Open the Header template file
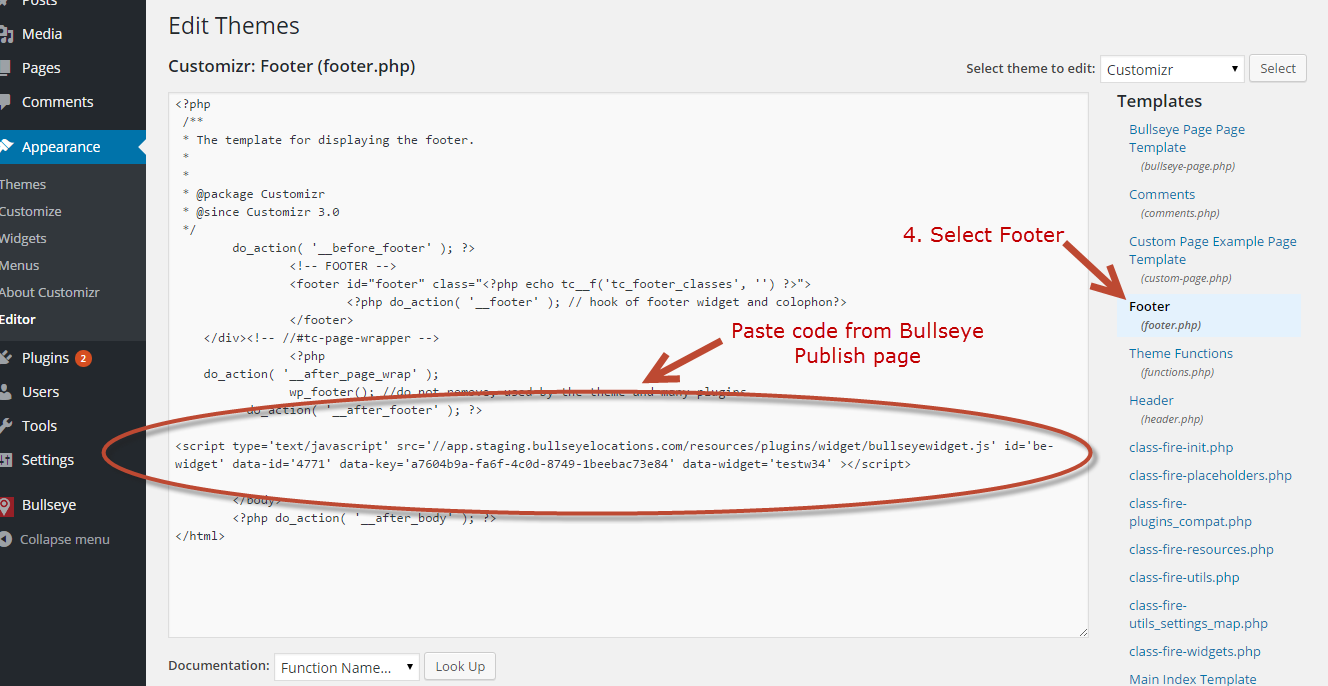The image size is (1328, 686). click(1151, 400)
